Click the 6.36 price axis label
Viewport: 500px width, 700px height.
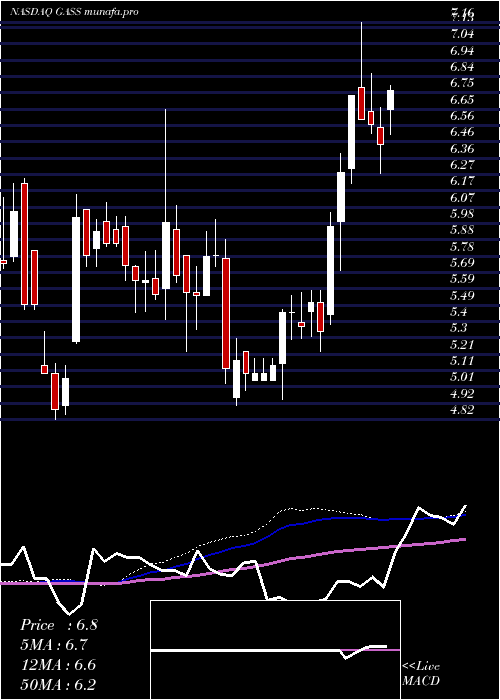[x=462, y=148]
